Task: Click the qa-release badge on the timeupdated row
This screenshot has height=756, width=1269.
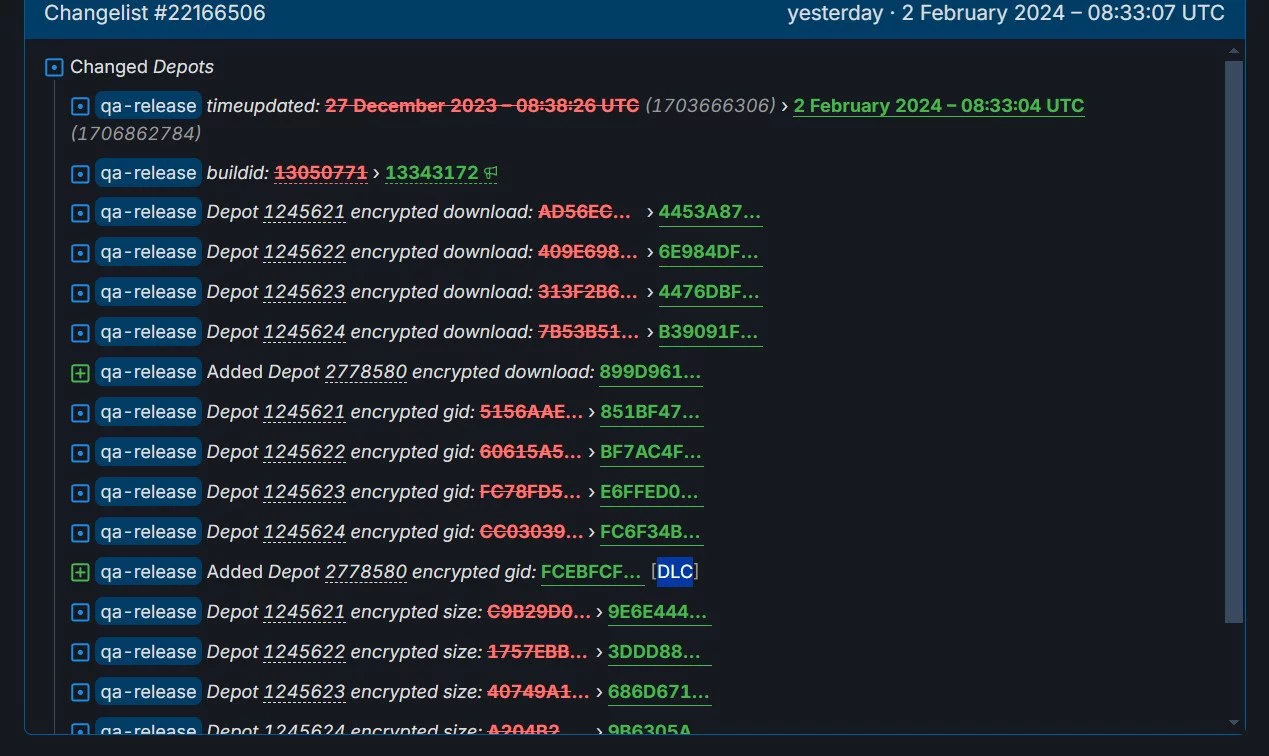Action: tap(148, 105)
